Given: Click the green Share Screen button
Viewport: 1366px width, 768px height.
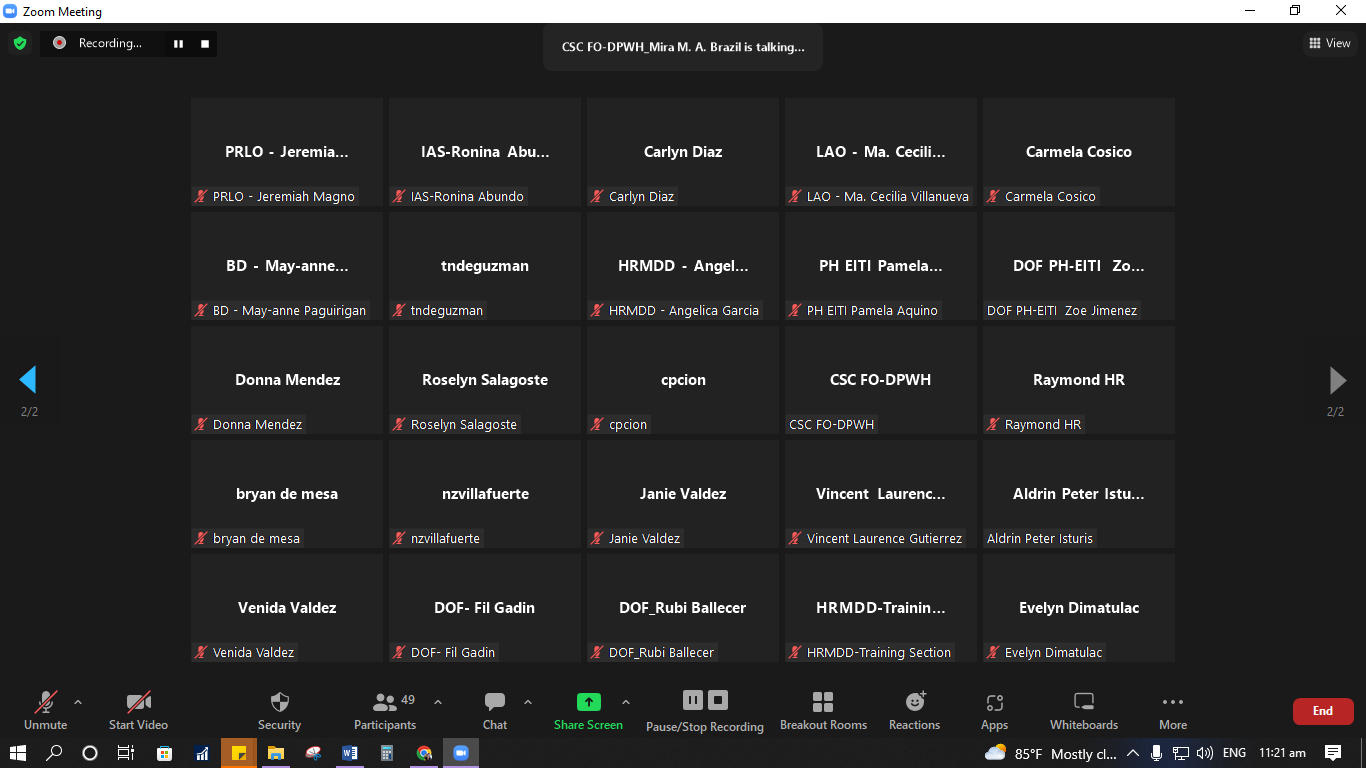Looking at the screenshot, I should point(589,711).
